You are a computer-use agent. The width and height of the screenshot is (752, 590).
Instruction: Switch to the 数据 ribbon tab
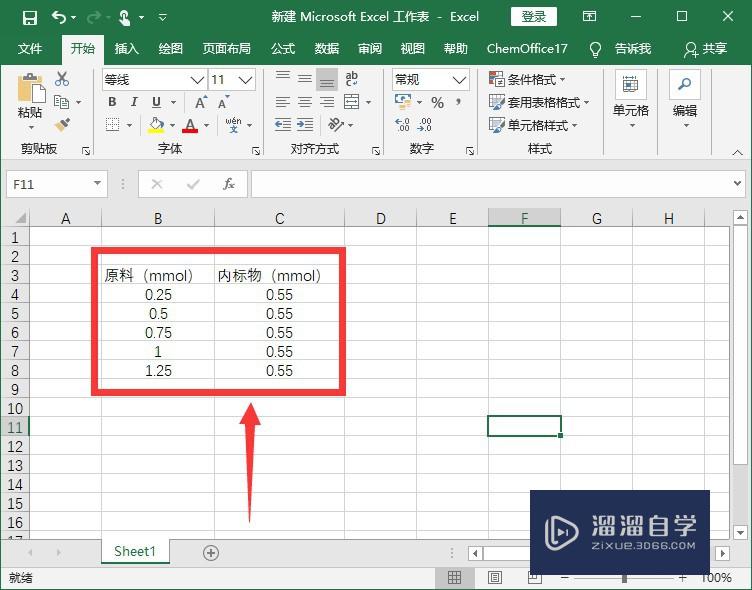(327, 48)
